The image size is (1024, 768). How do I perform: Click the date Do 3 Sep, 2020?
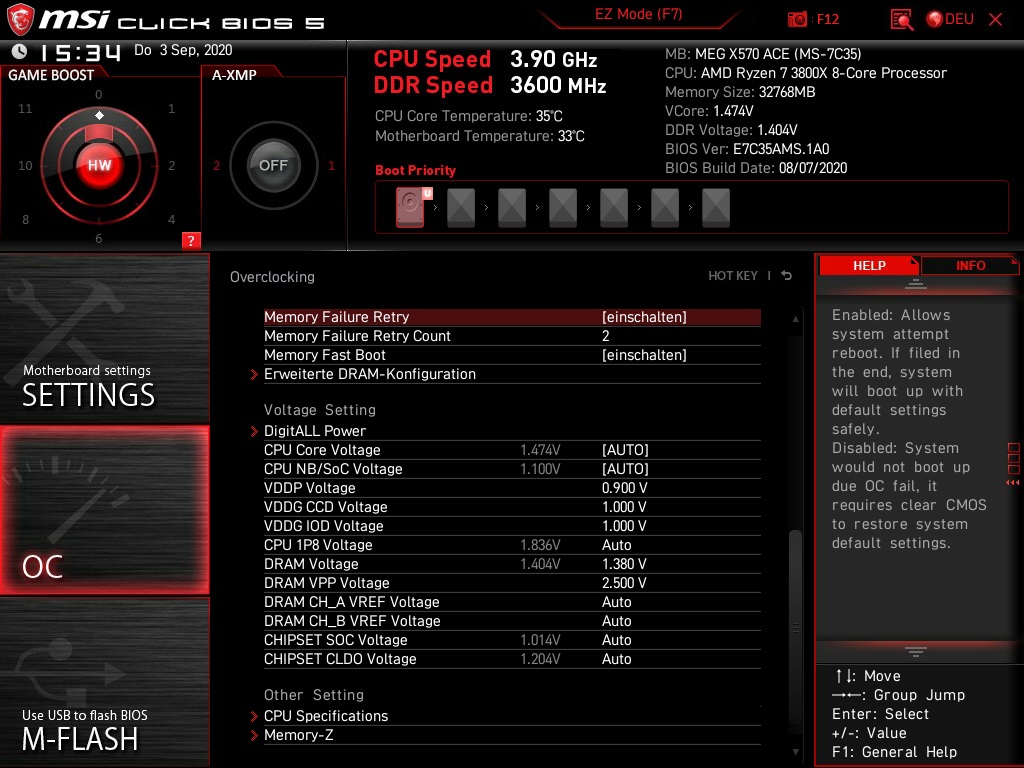pyautogui.click(x=183, y=50)
